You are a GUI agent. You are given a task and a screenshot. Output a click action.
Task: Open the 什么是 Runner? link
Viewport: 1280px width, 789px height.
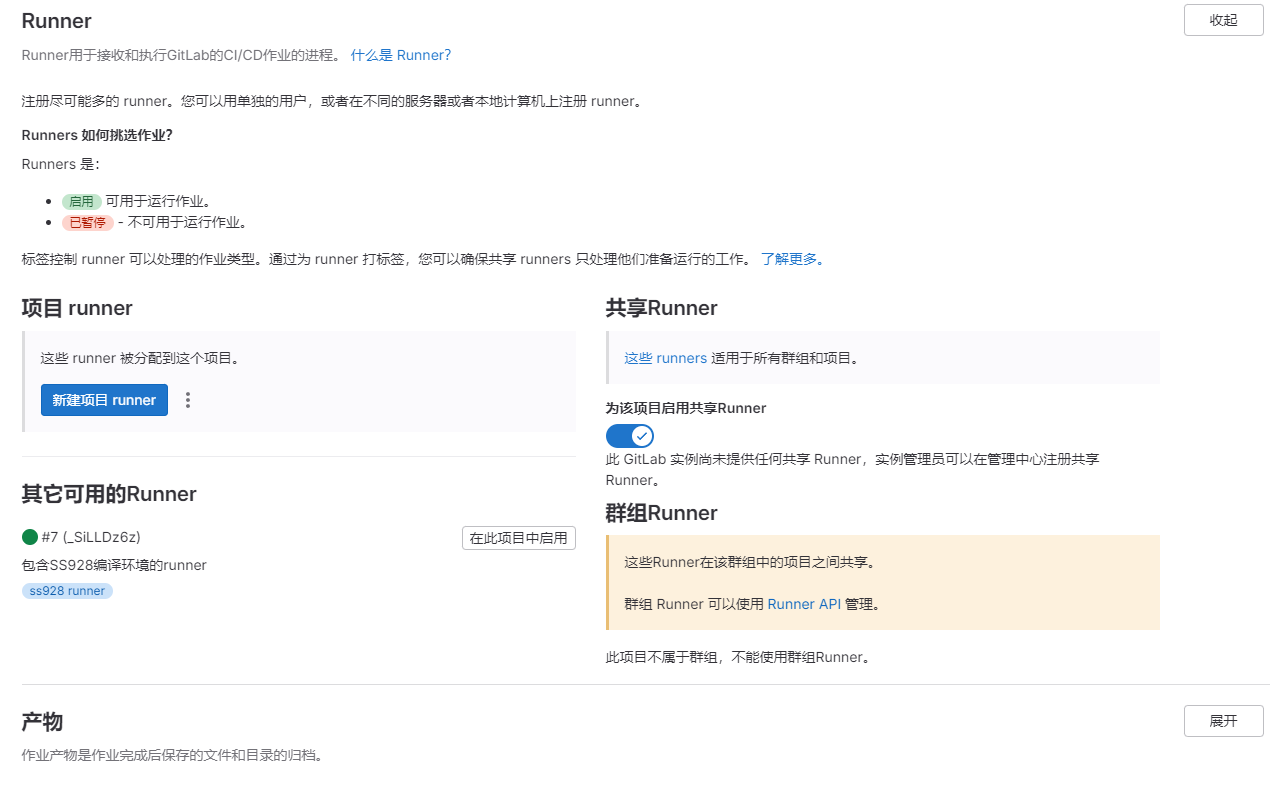click(x=401, y=55)
